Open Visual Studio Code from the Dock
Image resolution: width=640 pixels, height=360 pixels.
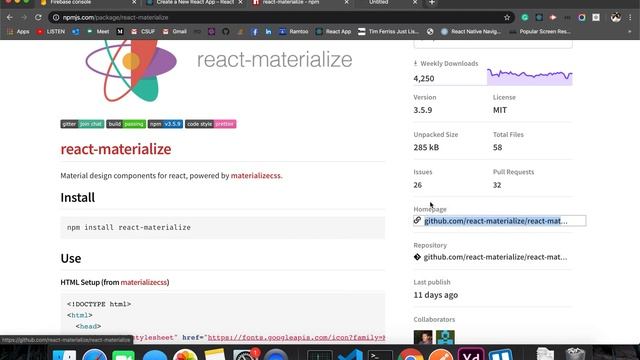pyautogui.click(x=350, y=355)
